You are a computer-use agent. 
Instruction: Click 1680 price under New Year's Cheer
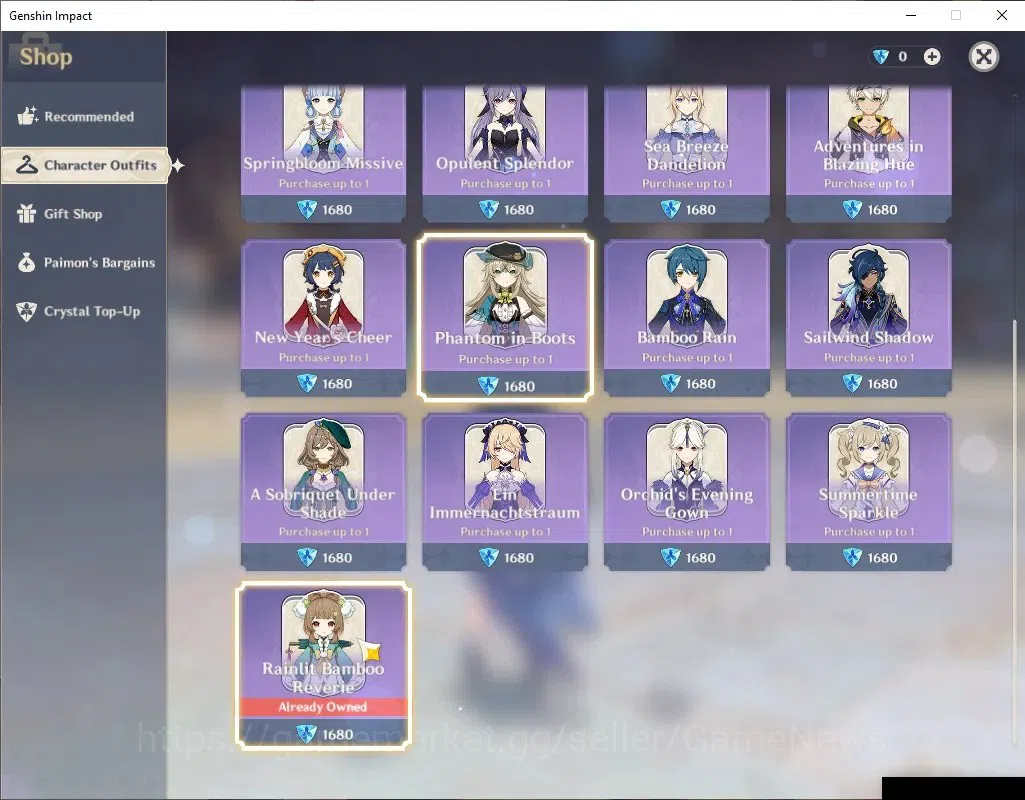click(x=337, y=384)
